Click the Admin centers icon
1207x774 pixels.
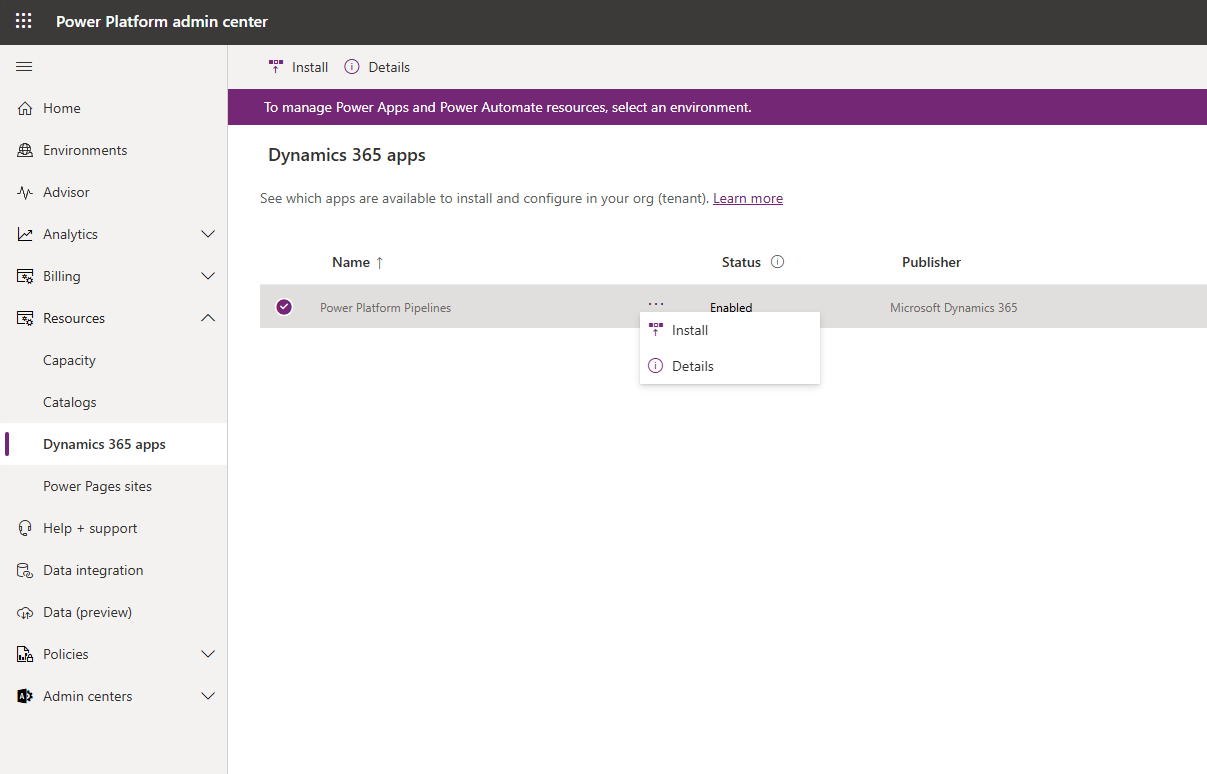pos(25,696)
